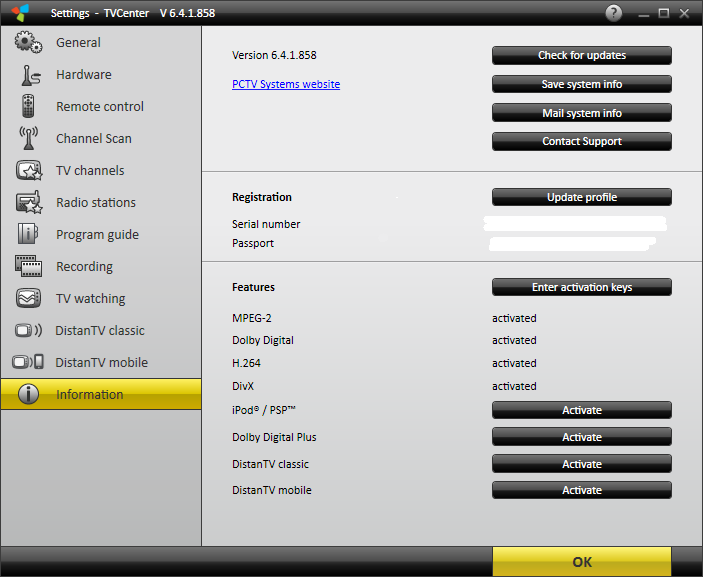This screenshot has height=577, width=703.
Task: Click 'activated' status next to MPEG-2
Action: click(x=514, y=318)
